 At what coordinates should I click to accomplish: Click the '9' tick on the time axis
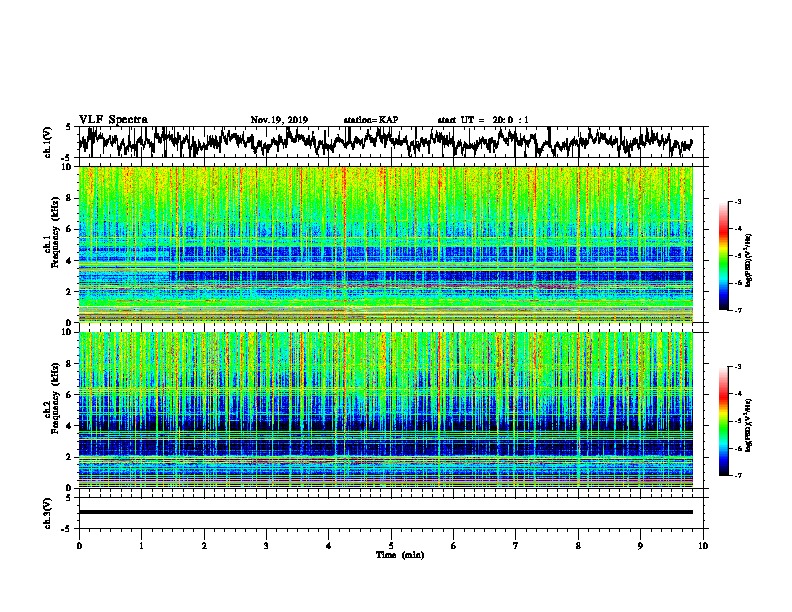pyautogui.click(x=640, y=545)
